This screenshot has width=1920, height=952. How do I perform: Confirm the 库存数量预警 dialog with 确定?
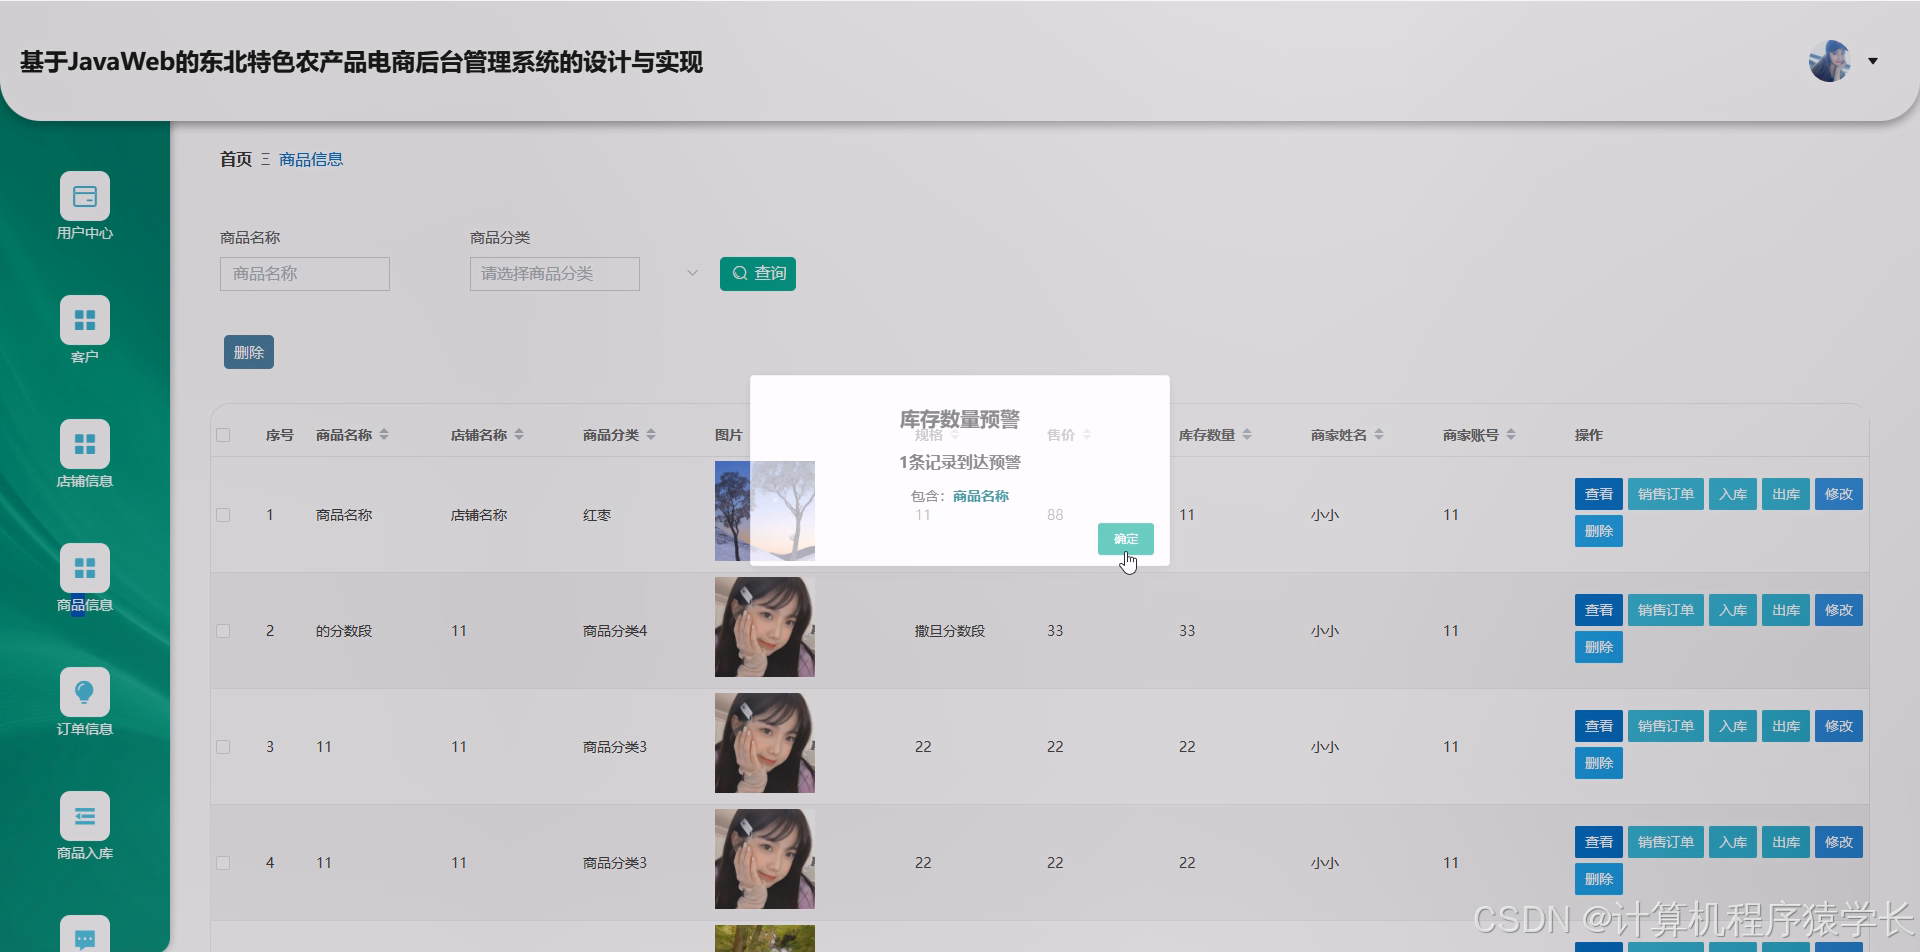[1126, 539]
